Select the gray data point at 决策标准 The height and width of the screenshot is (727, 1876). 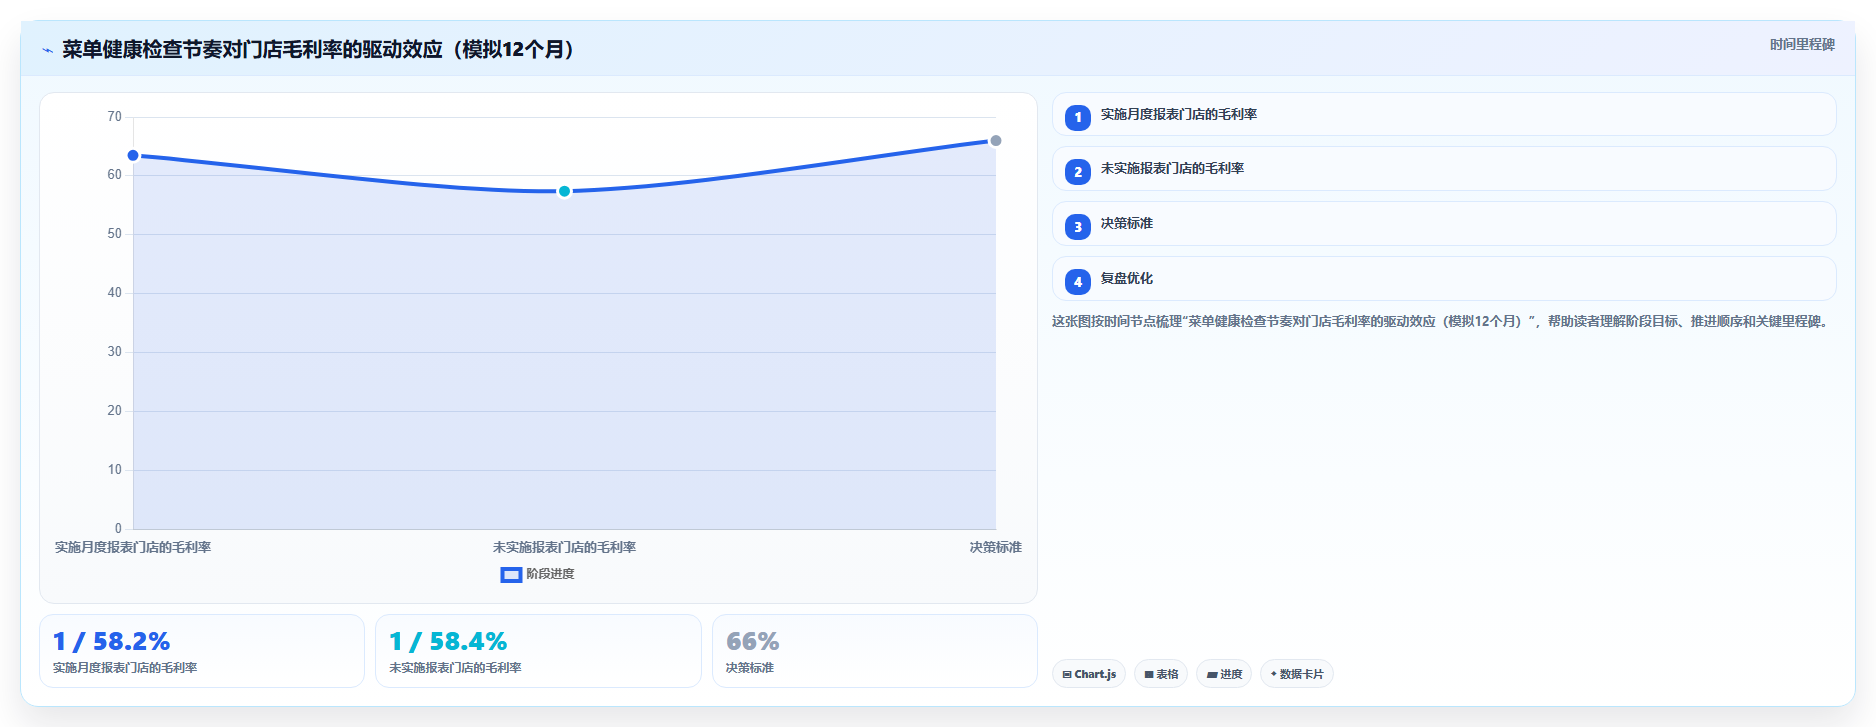pyautogui.click(x=996, y=141)
